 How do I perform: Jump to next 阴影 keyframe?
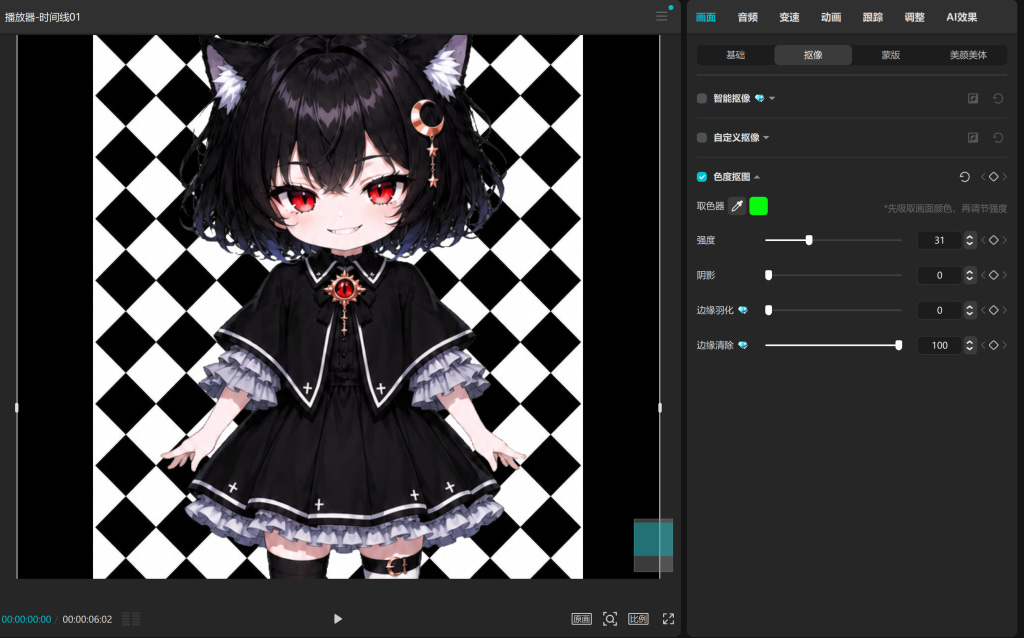[x=1004, y=276]
